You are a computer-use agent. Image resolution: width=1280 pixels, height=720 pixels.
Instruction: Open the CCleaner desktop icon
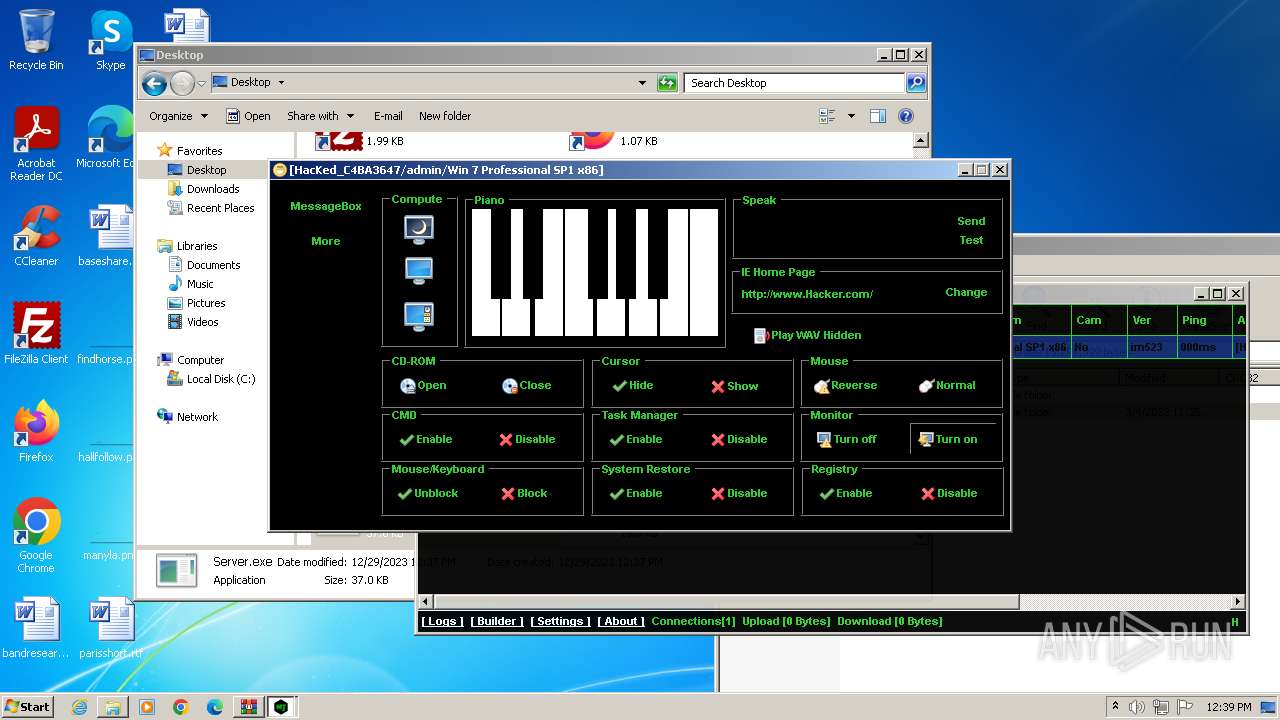[x=36, y=235]
